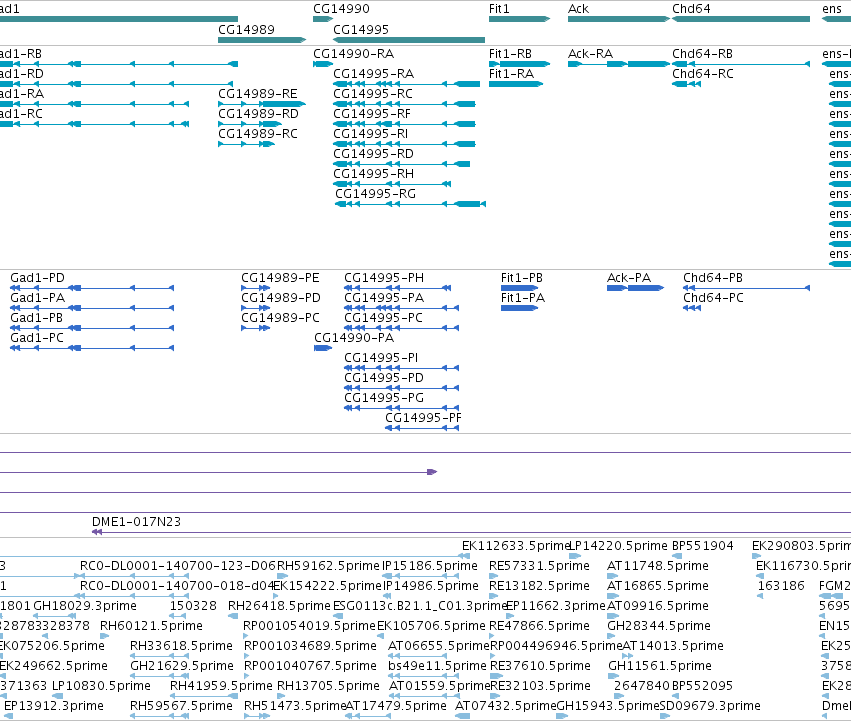Select EST RE57331.5prime

[x=539, y=566]
